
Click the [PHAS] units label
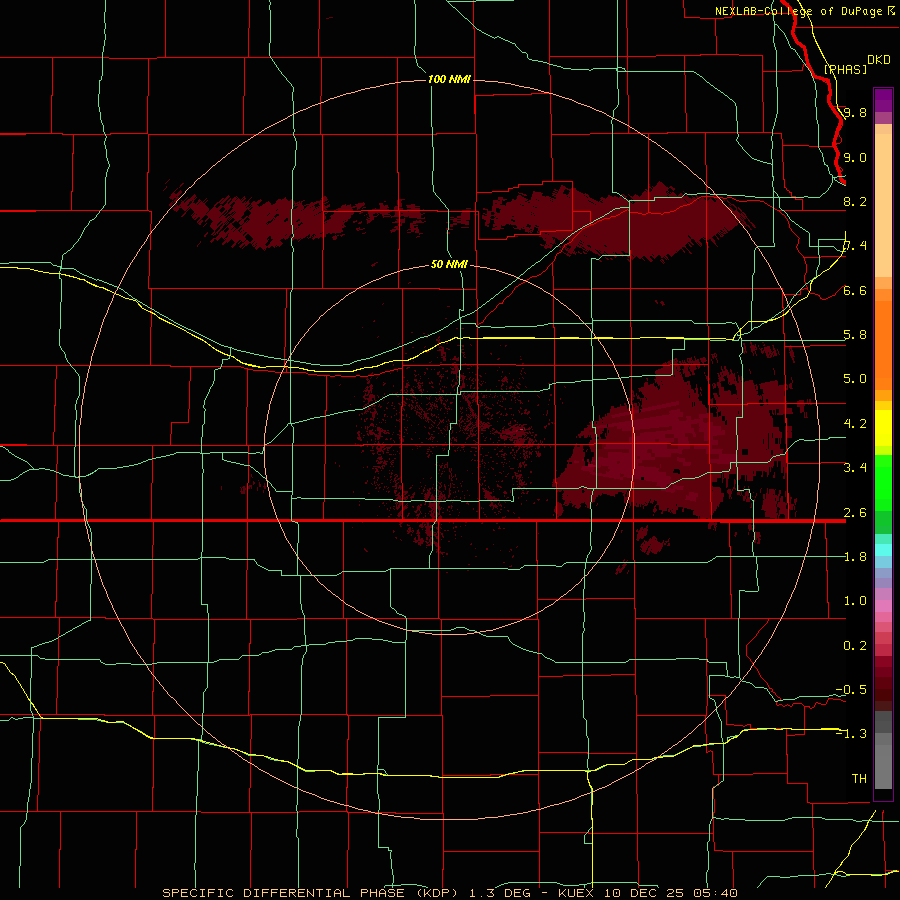845,69
